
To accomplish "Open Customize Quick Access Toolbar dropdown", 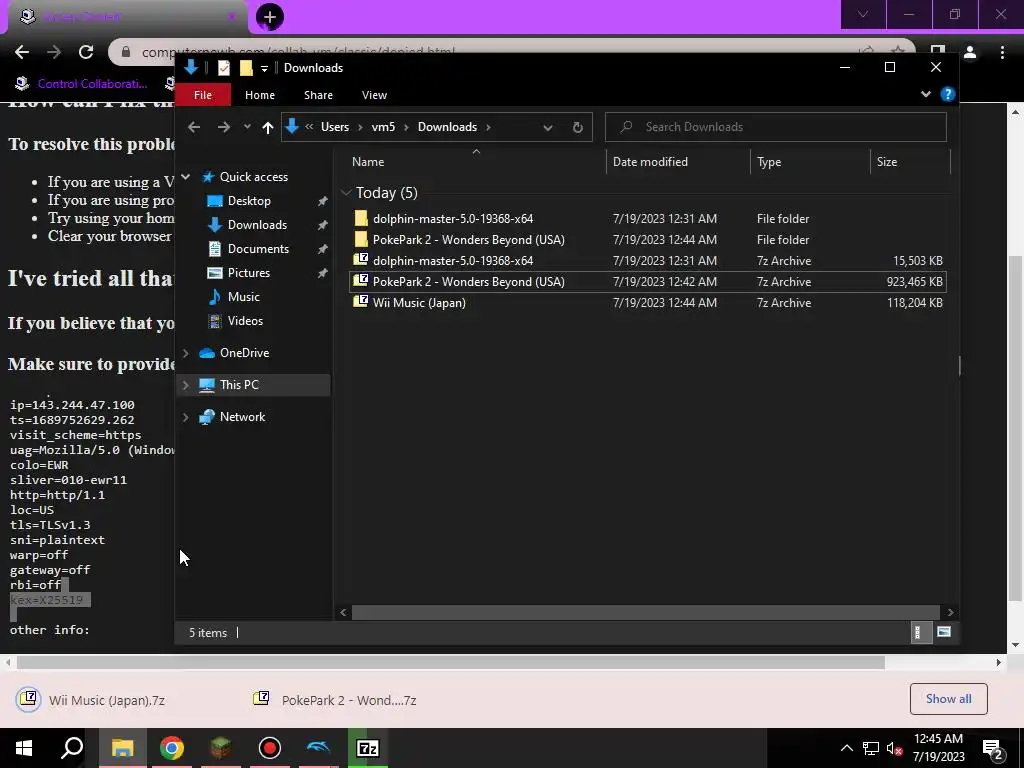I will [x=264, y=68].
